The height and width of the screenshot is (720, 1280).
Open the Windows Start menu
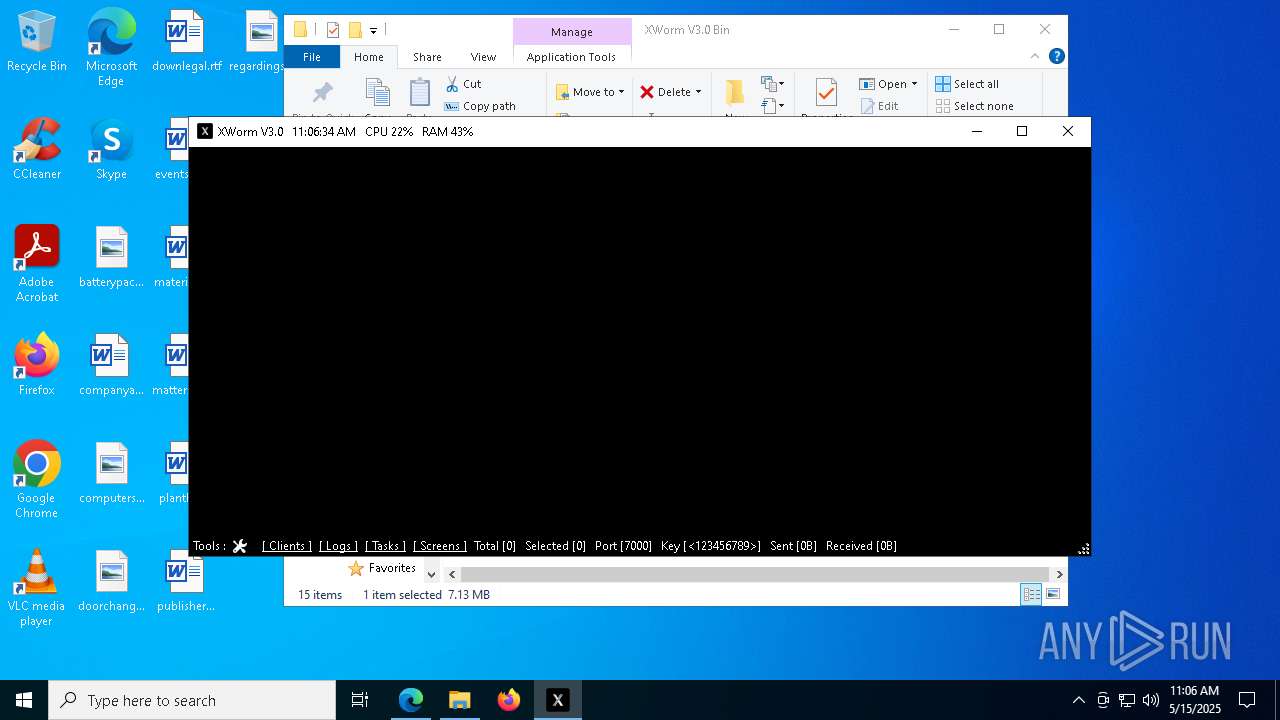pos(24,700)
